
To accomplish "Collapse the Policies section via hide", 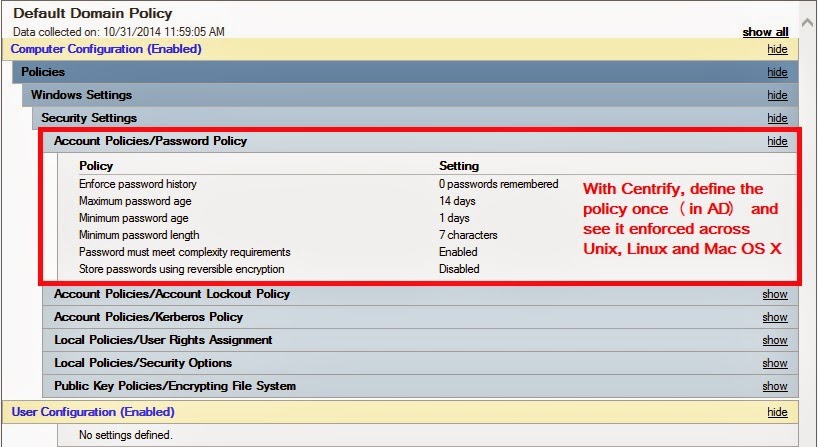I will pyautogui.click(x=777, y=72).
